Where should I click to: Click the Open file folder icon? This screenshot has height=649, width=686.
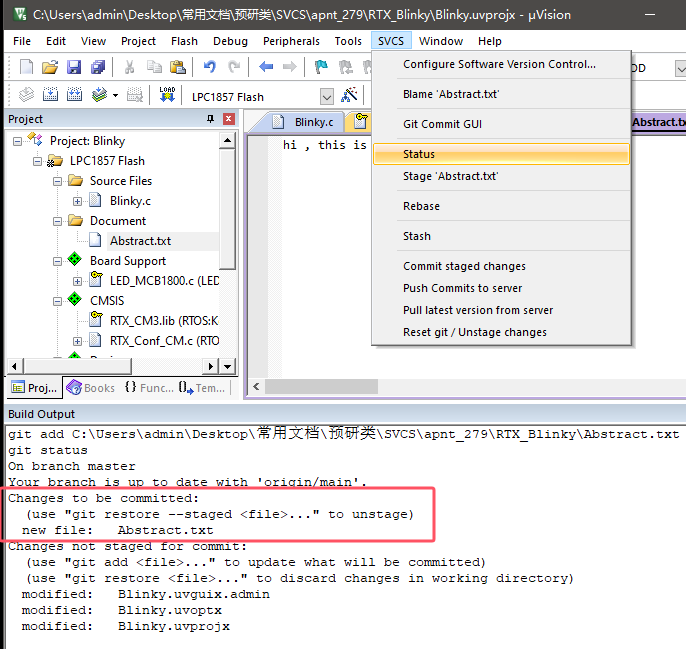(x=50, y=67)
